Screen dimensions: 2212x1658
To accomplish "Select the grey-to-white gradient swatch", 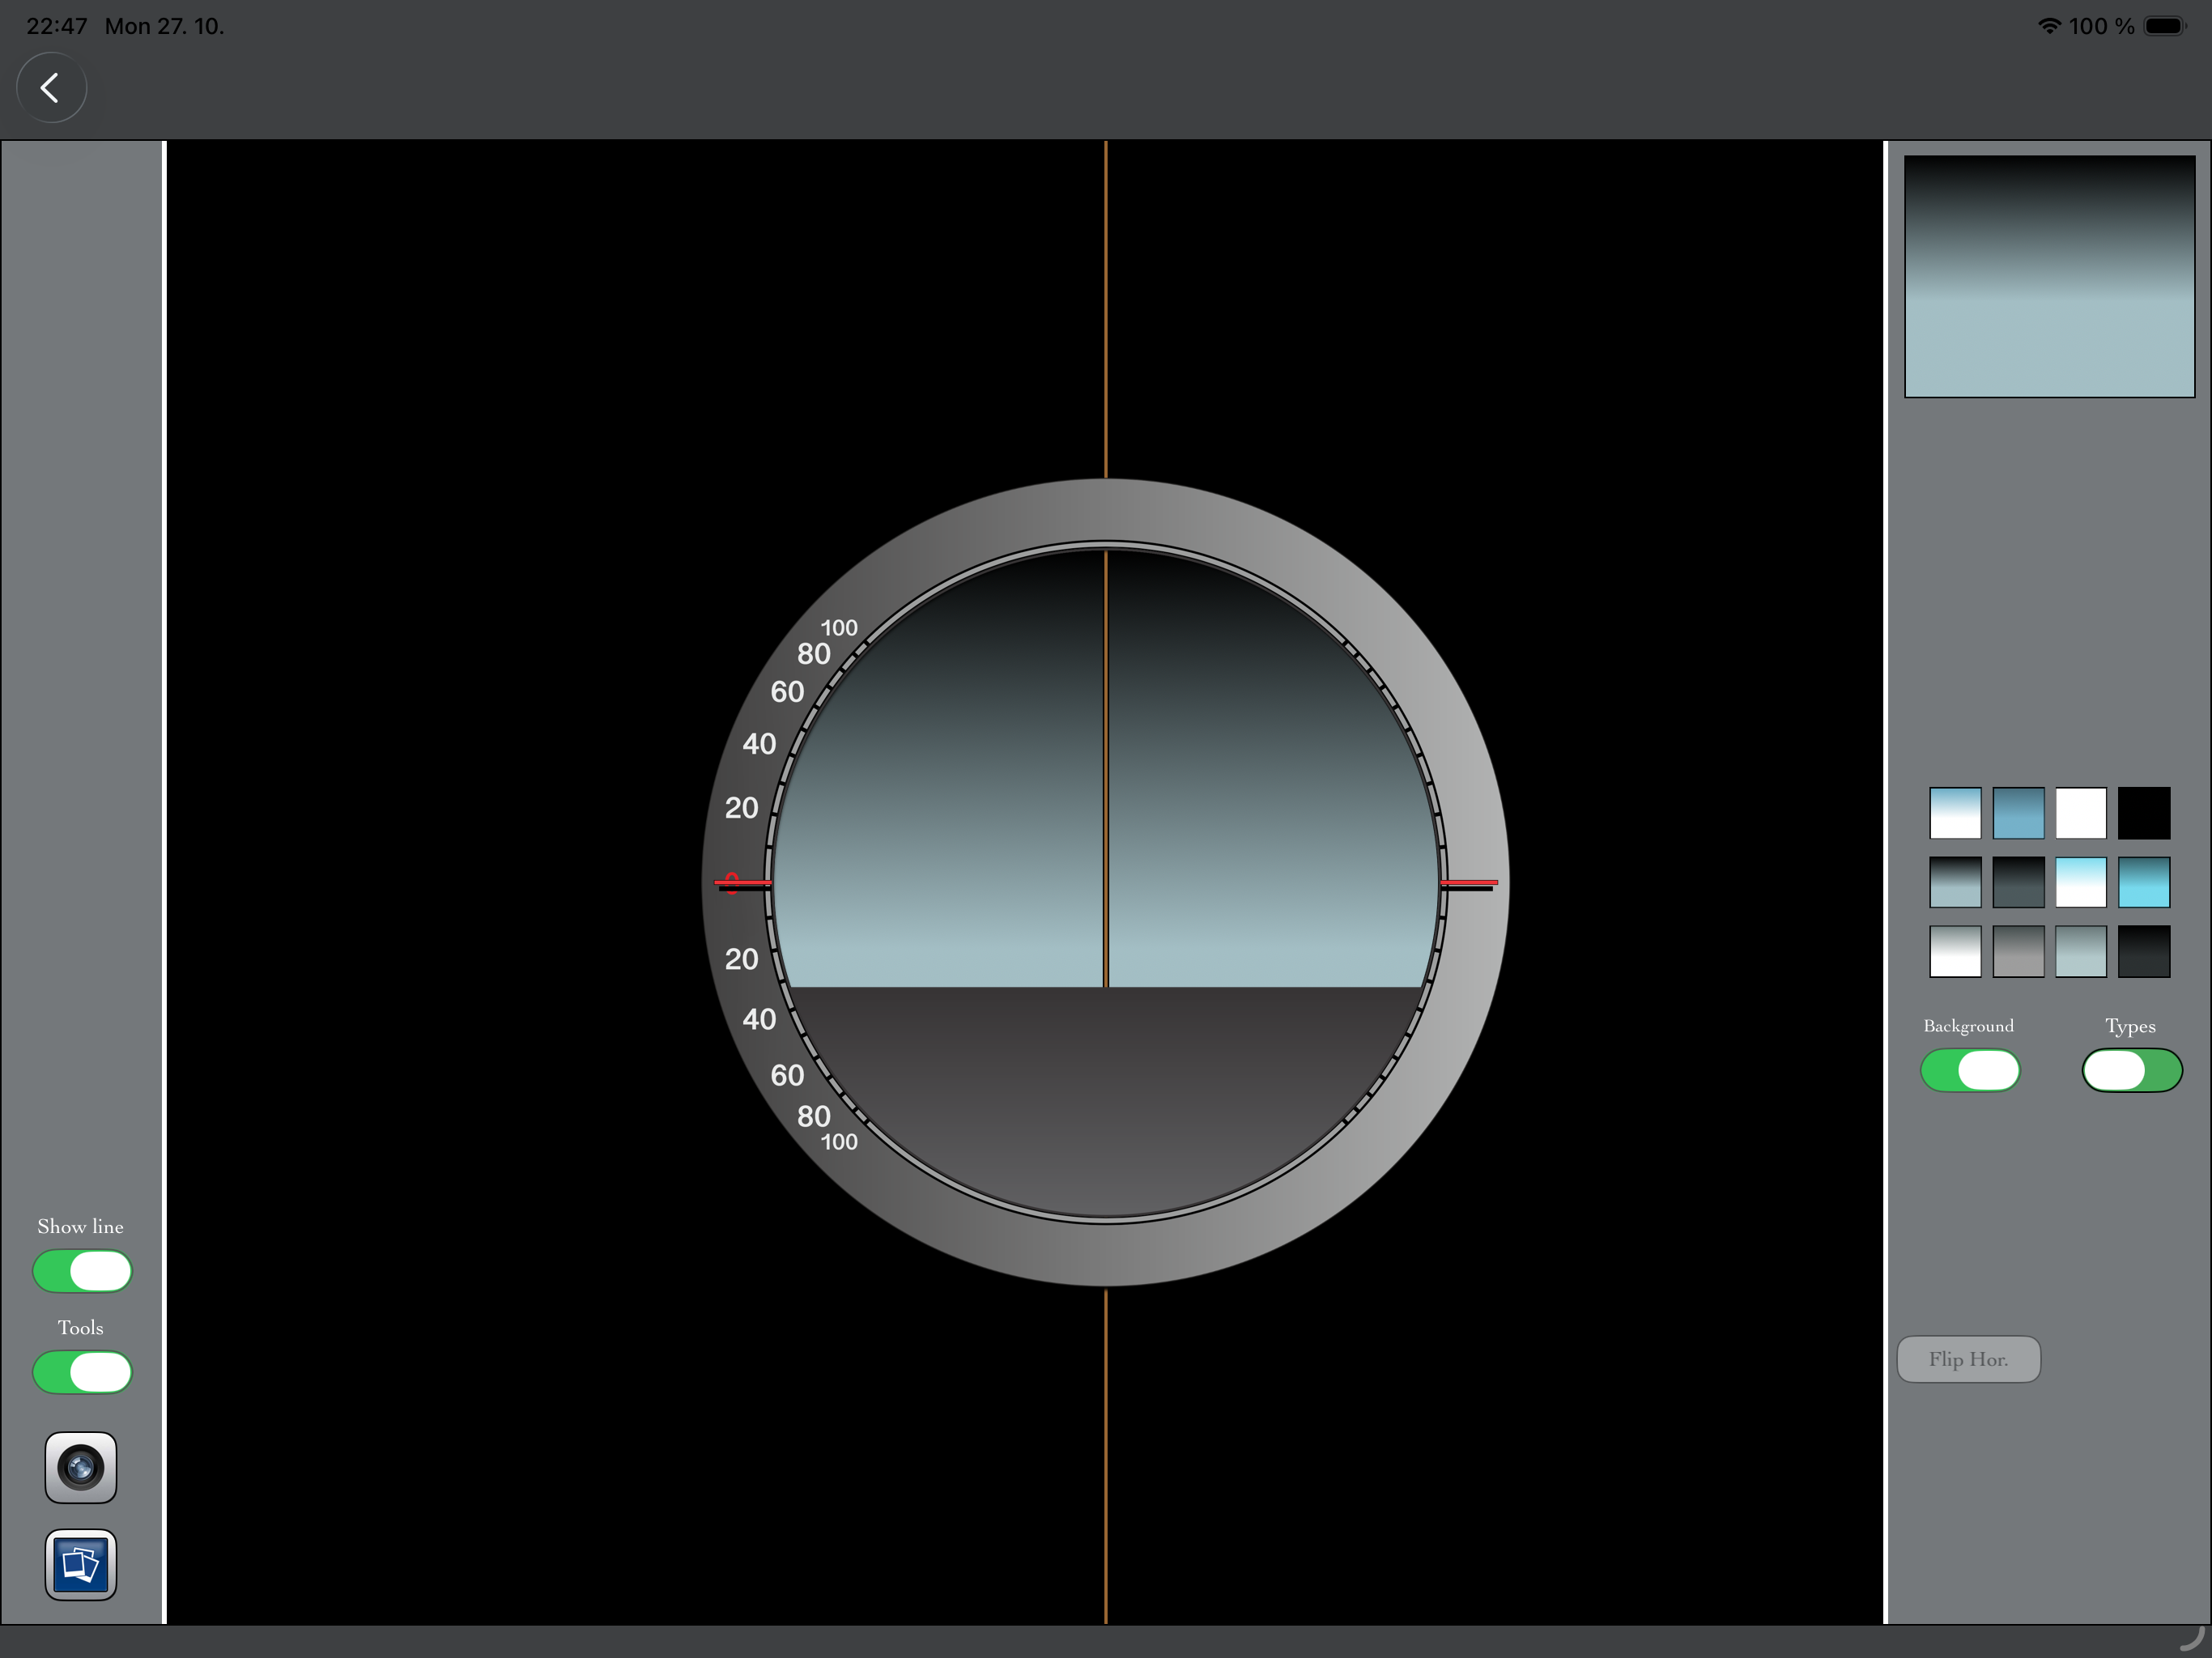I will (x=1955, y=951).
